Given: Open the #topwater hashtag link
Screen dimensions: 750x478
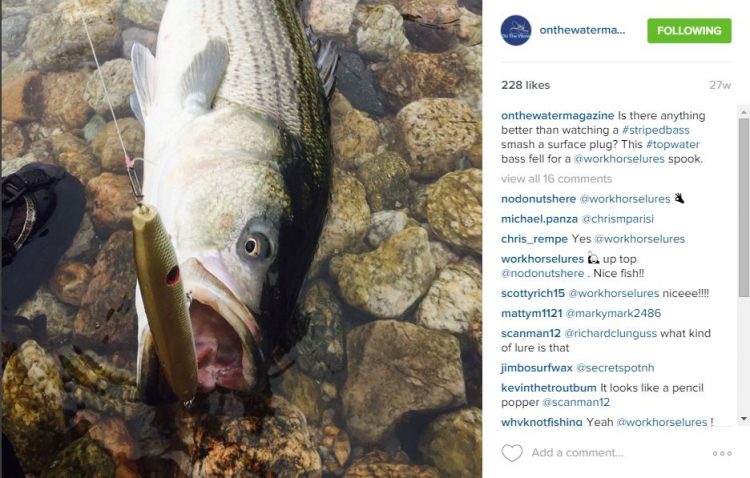Looking at the screenshot, I should pos(673,145).
